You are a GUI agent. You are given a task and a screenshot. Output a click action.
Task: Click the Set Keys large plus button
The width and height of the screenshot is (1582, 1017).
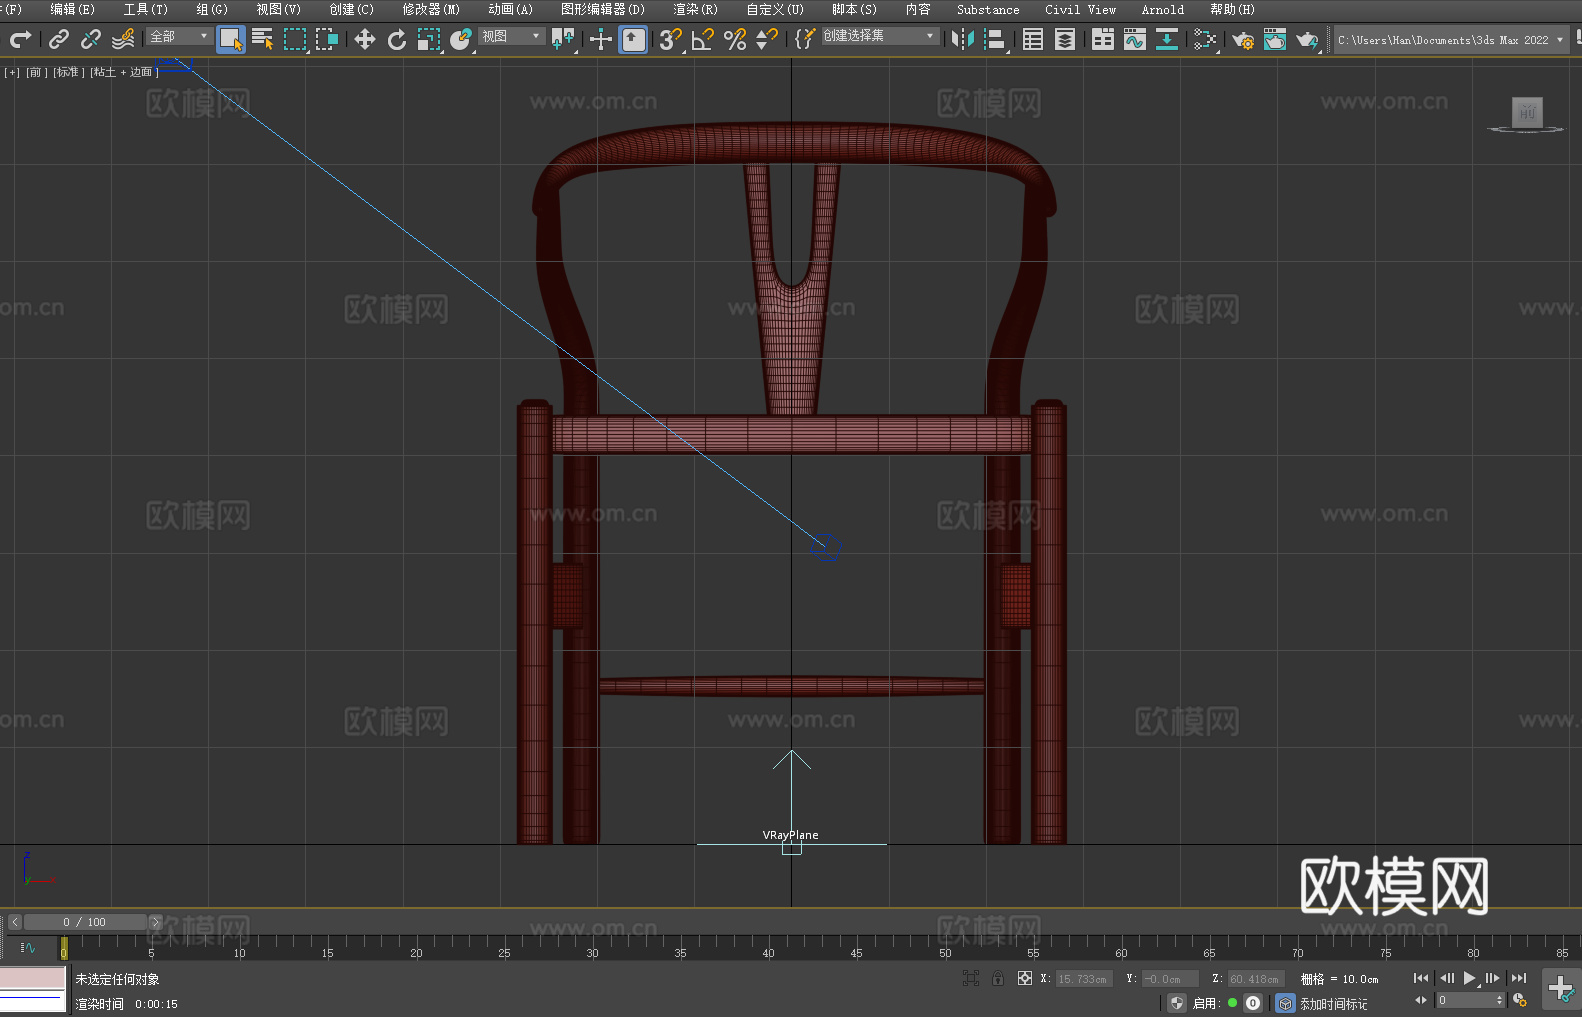pyautogui.click(x=1561, y=989)
